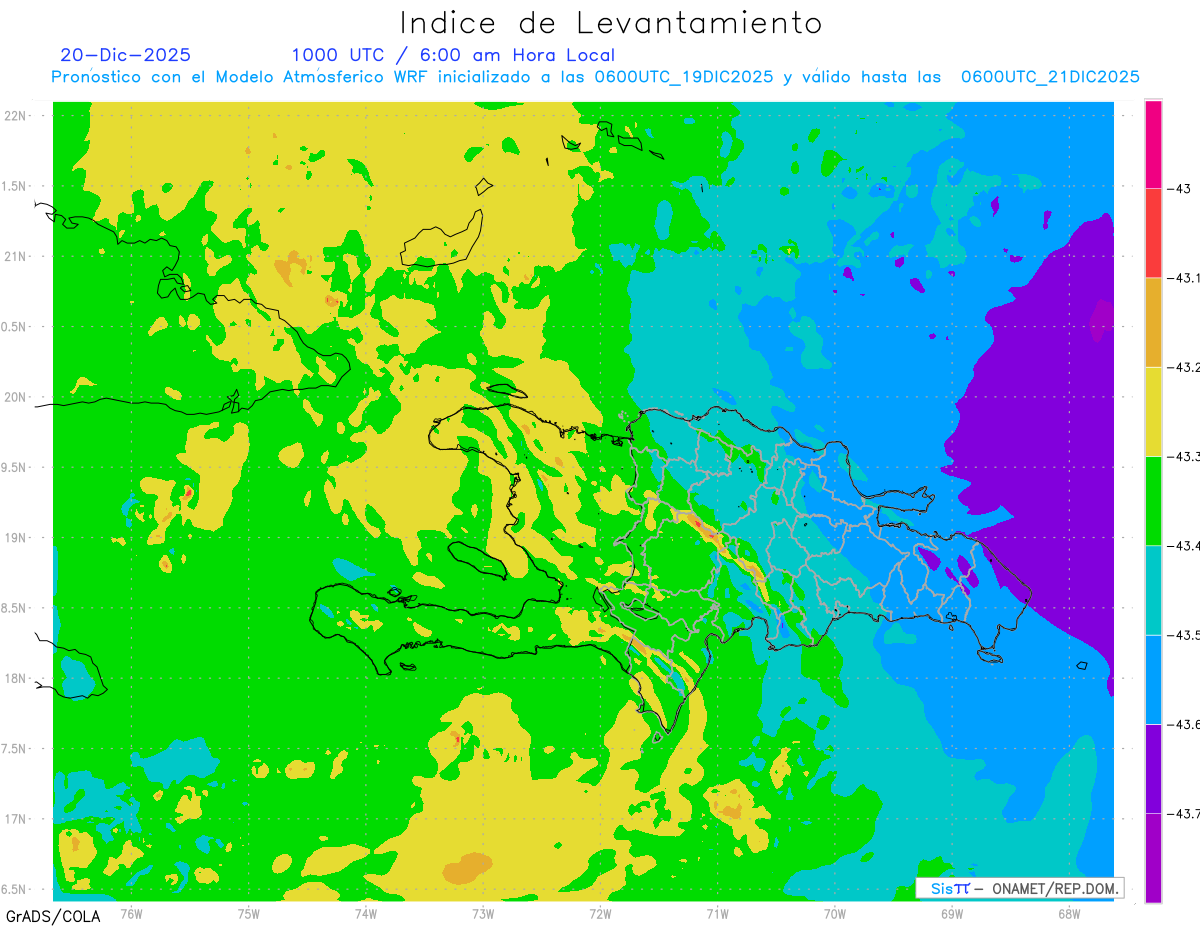The image size is (1200, 927).
Task: Click the legend value '-43.4'
Action: [1184, 545]
